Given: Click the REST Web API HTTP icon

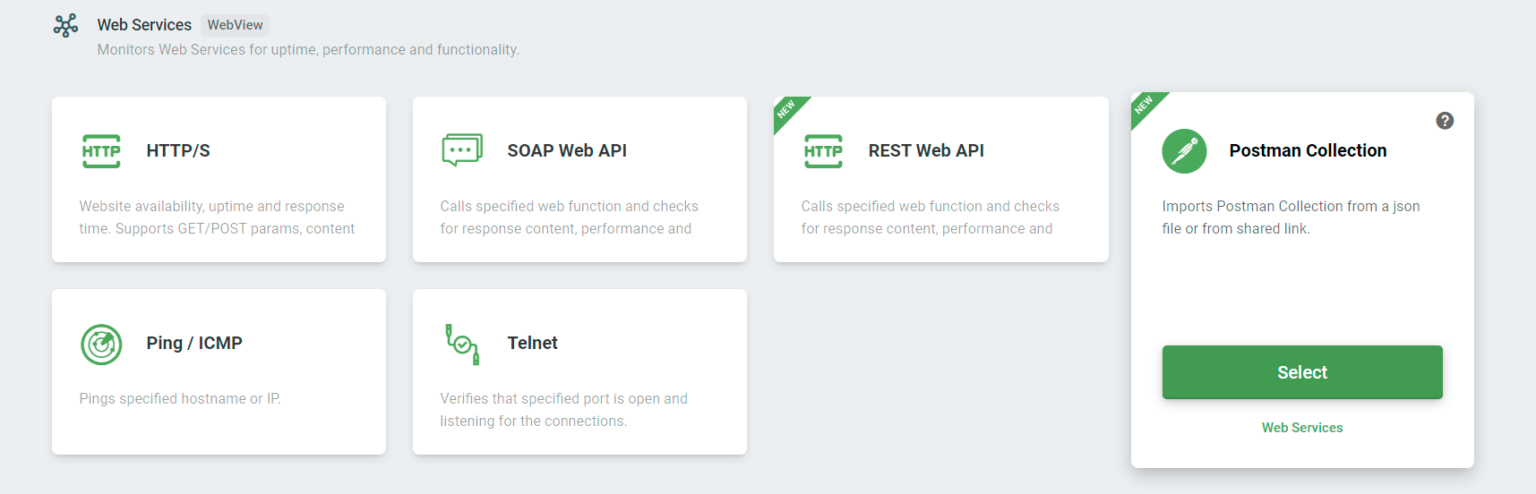Looking at the screenshot, I should point(823,151).
